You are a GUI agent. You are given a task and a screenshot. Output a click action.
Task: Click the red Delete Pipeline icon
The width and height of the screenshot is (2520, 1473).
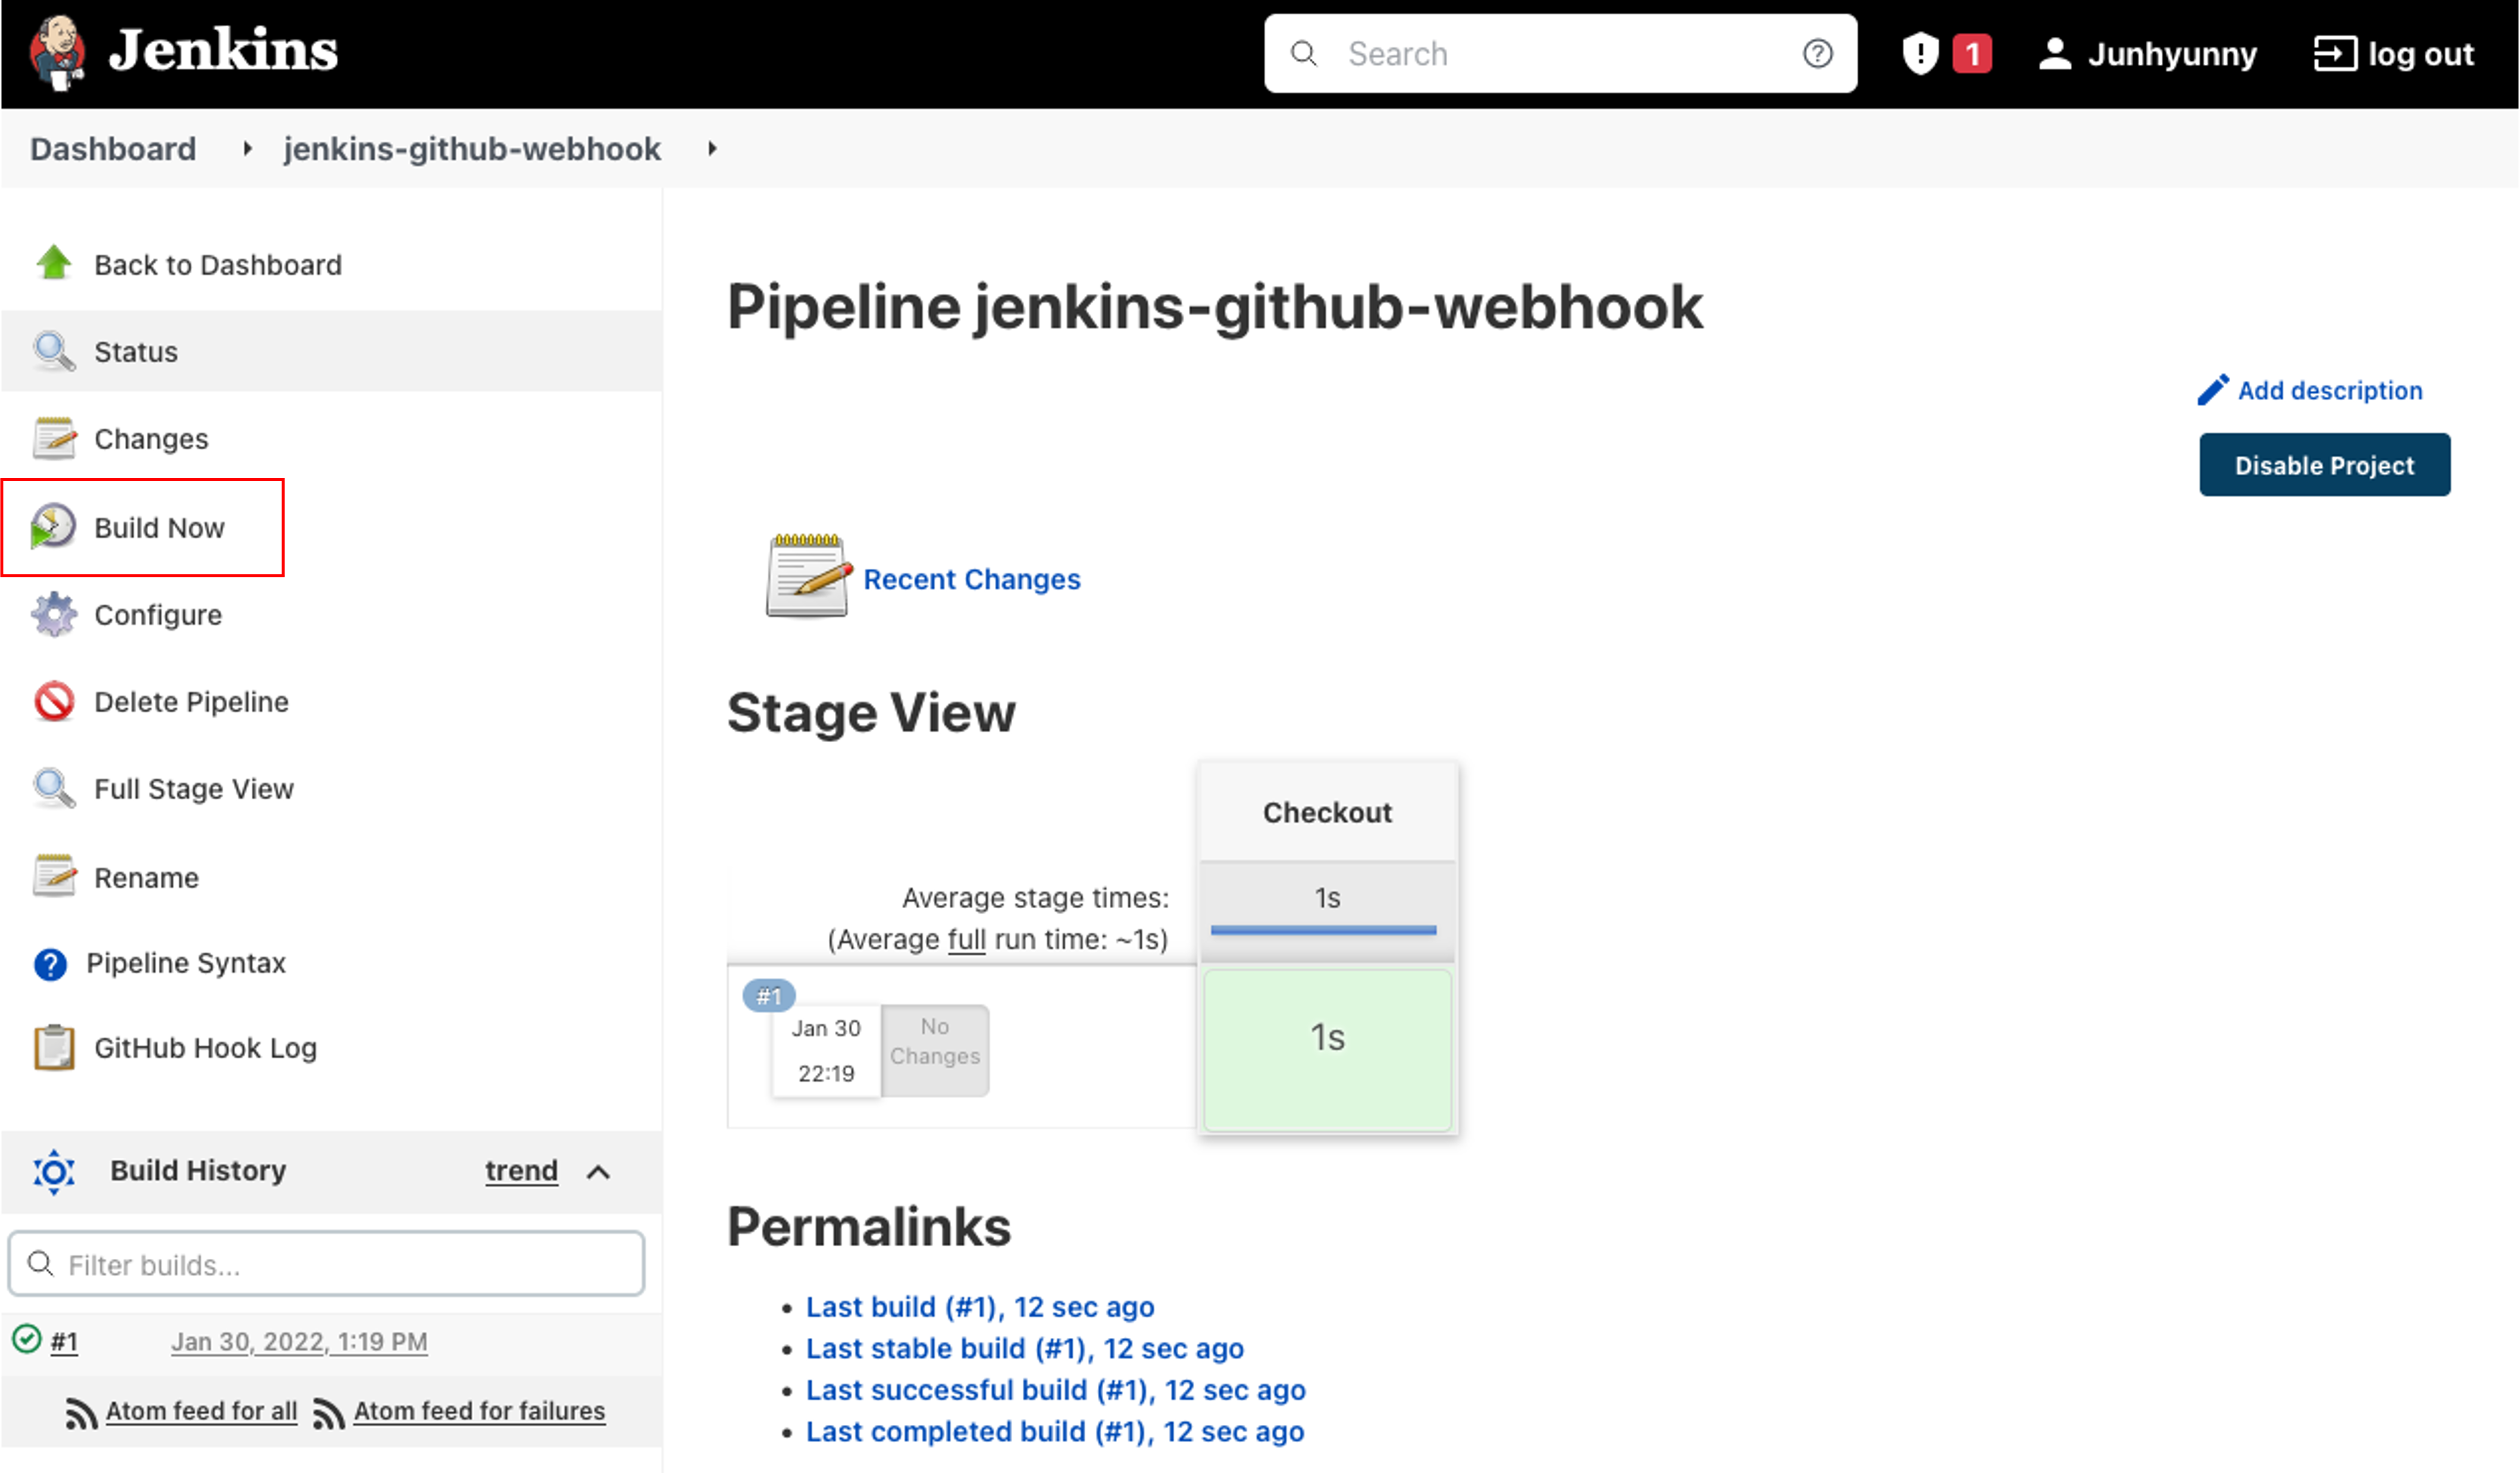pos(53,701)
